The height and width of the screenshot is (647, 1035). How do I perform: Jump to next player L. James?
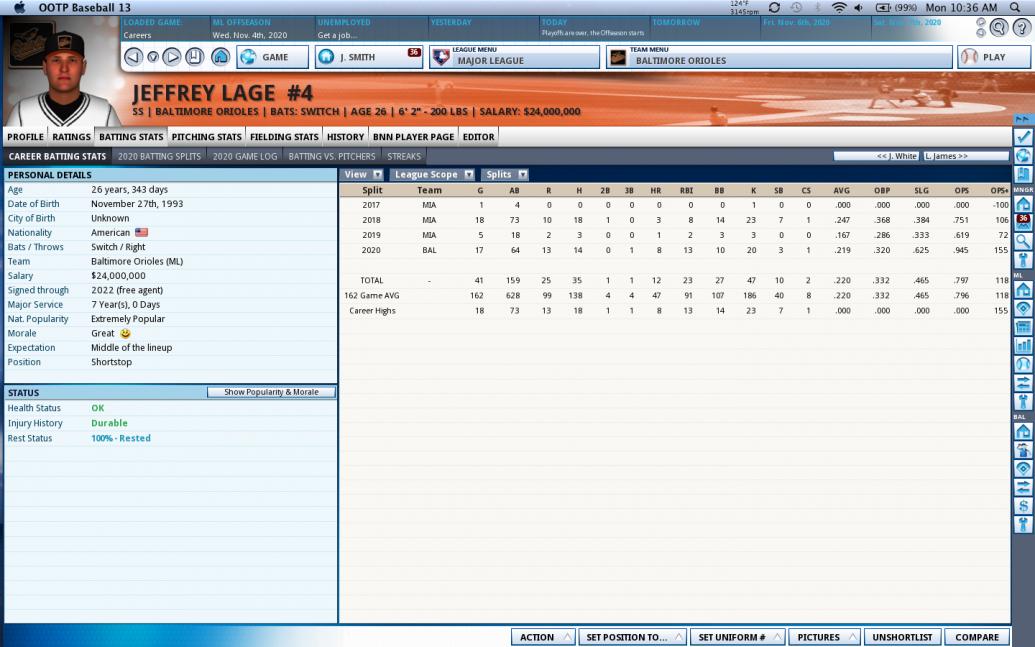[966, 156]
